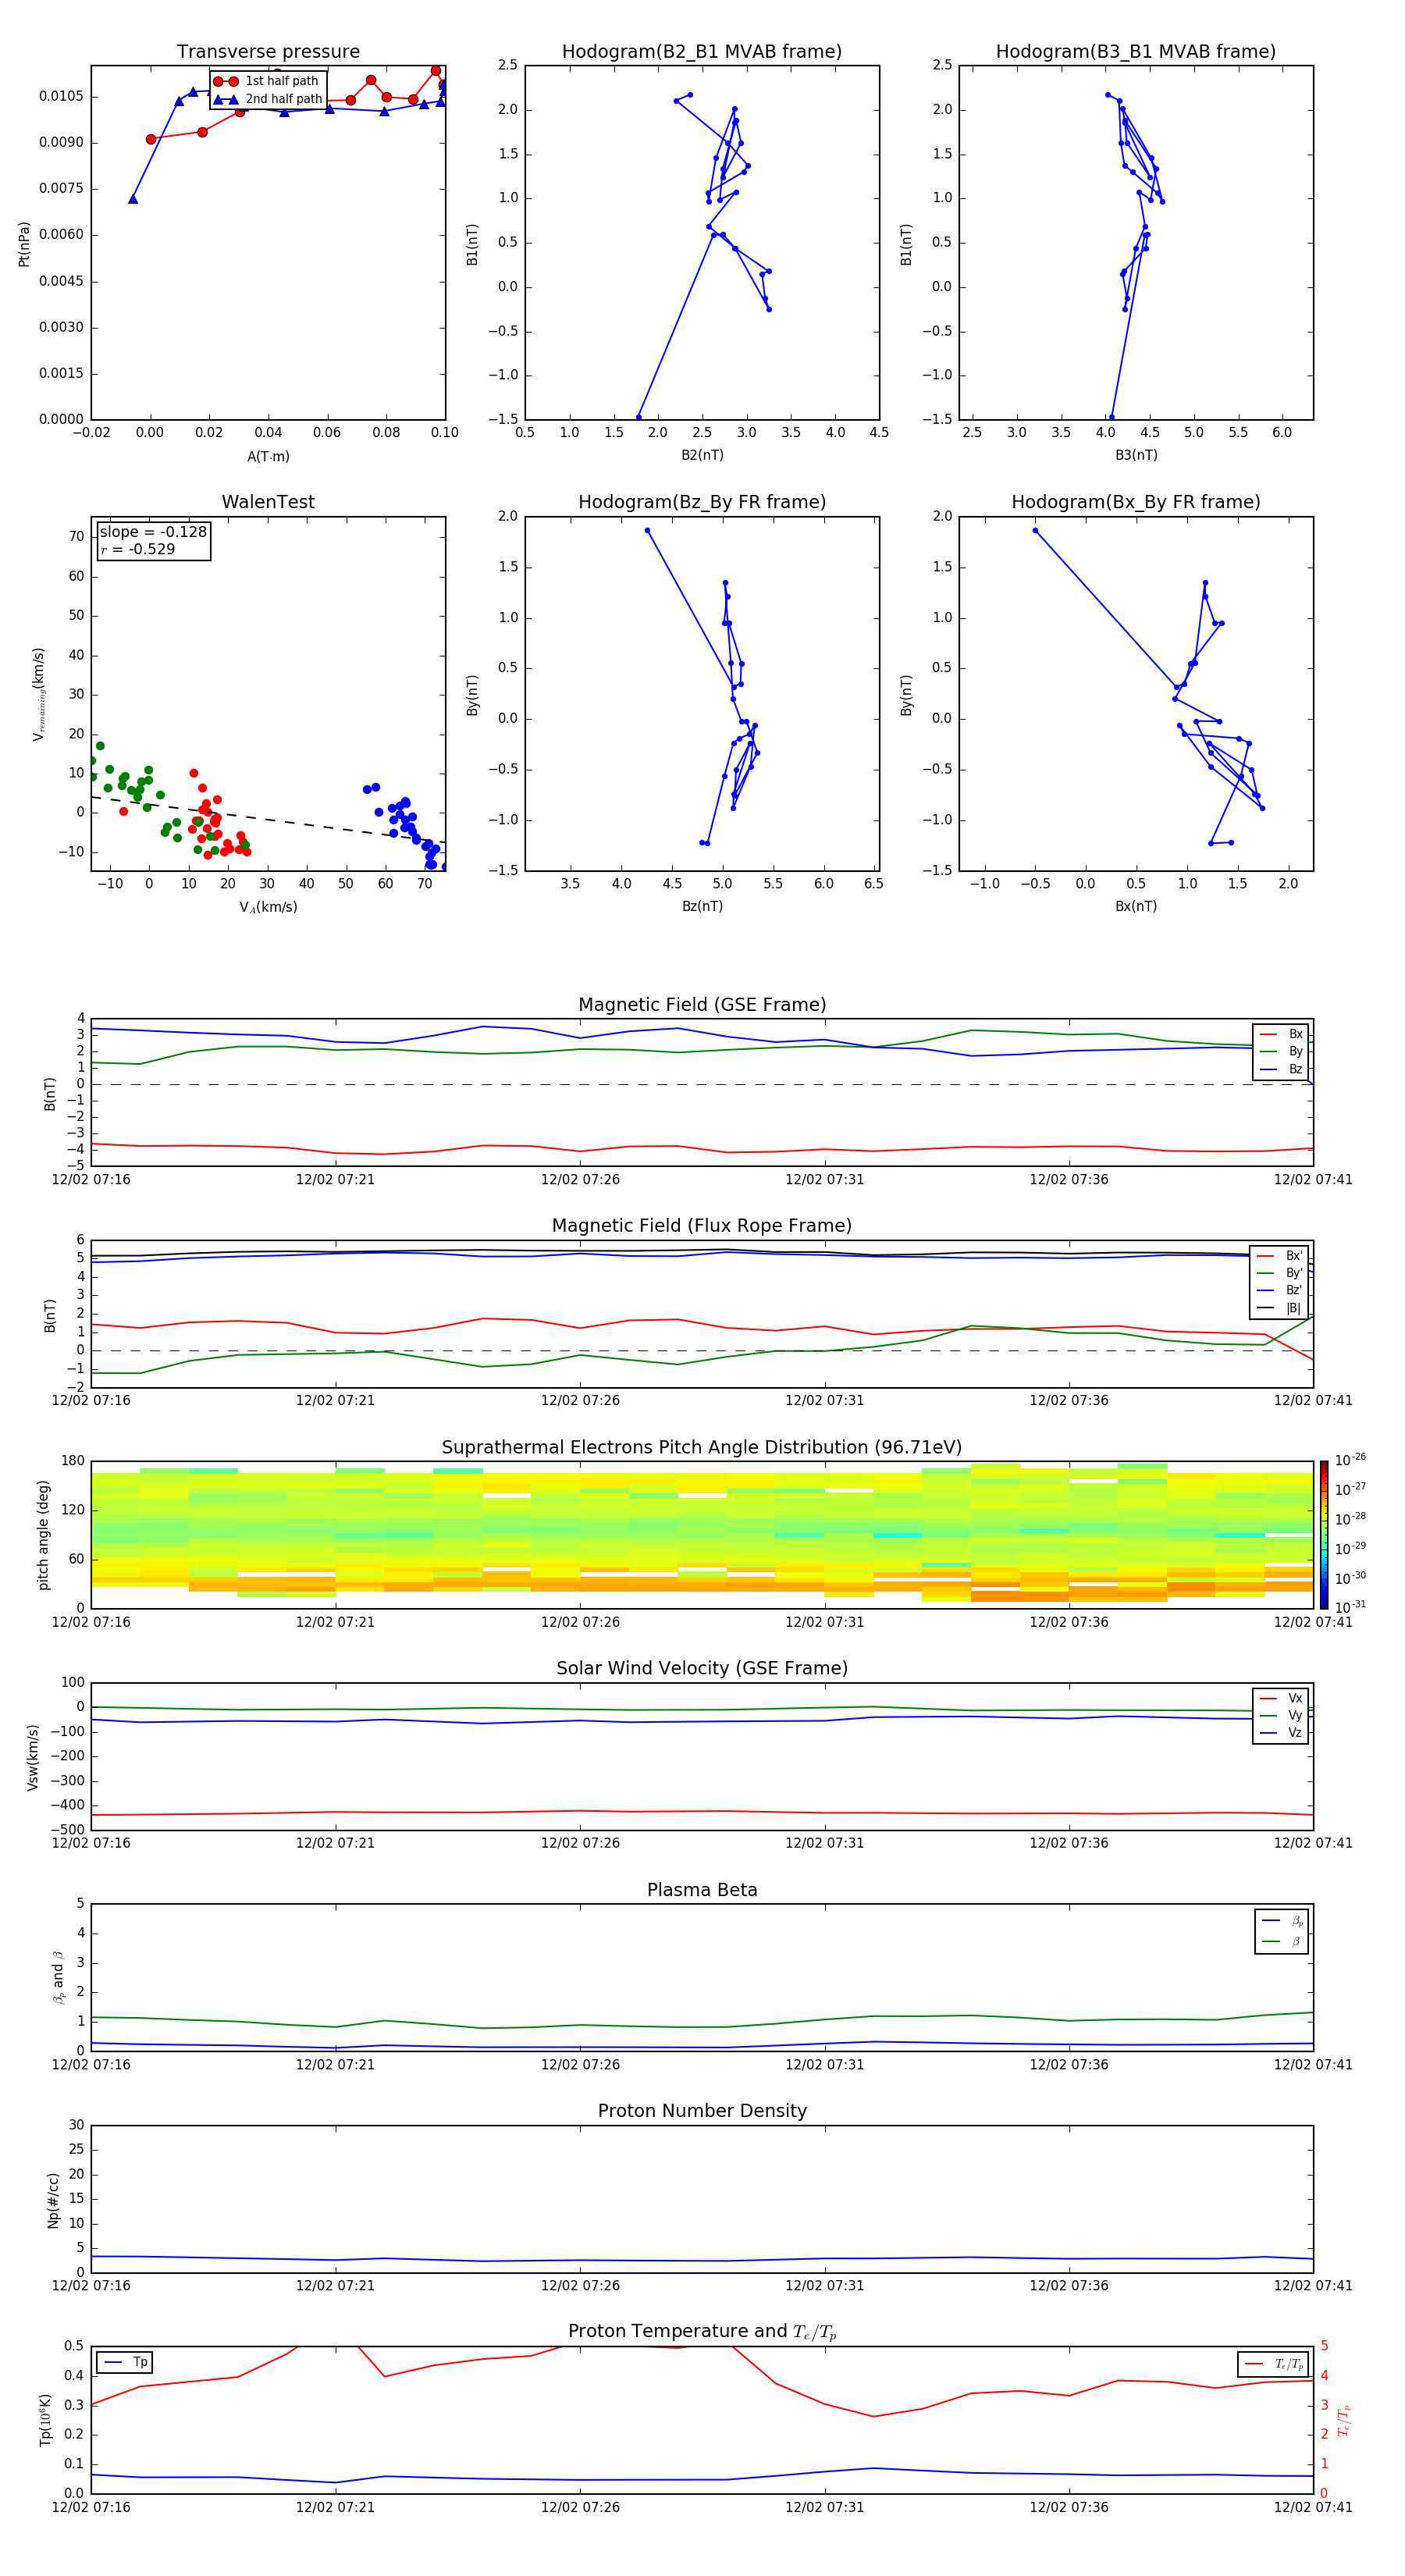Click the 'V_A(km/s)' x-axis label
This screenshot has width=1405, height=2576.
[x=268, y=907]
